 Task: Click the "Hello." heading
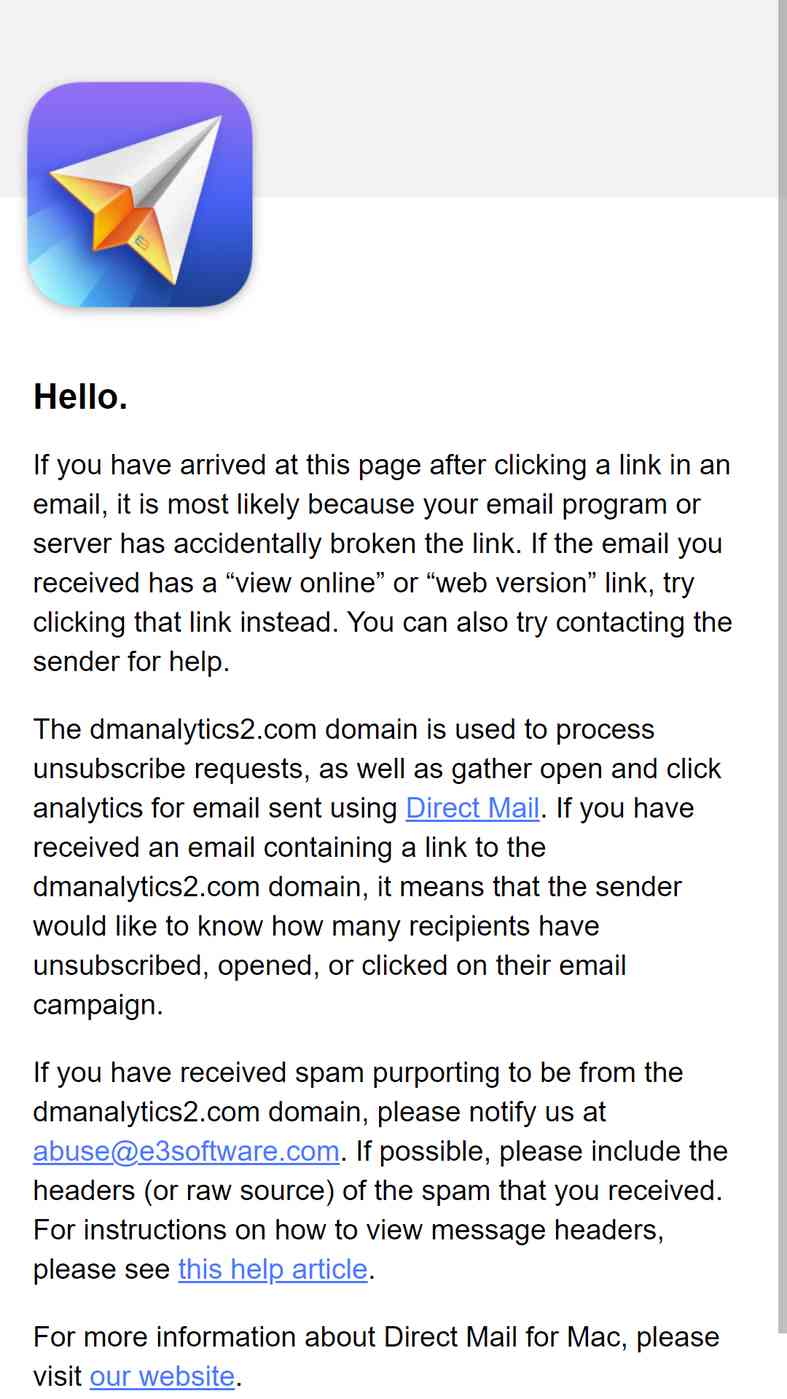(81, 397)
